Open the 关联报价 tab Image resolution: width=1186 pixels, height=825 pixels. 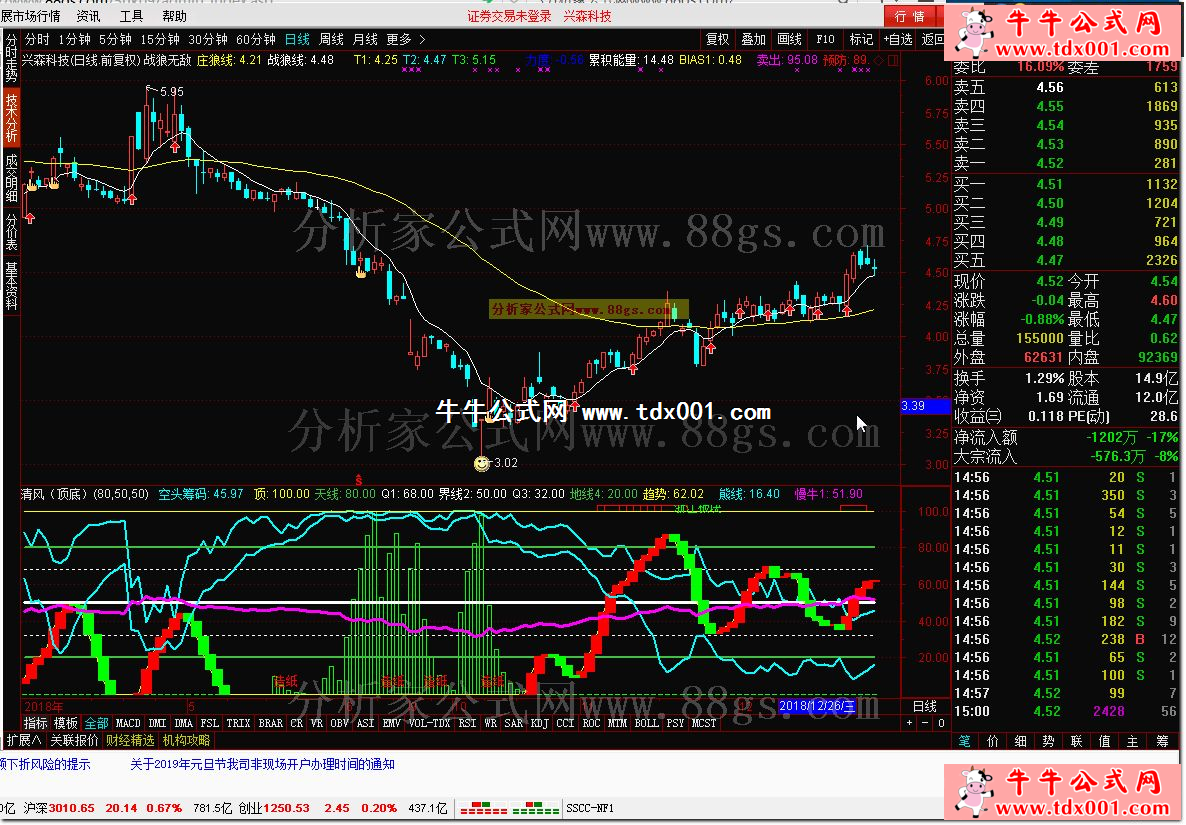(74, 740)
